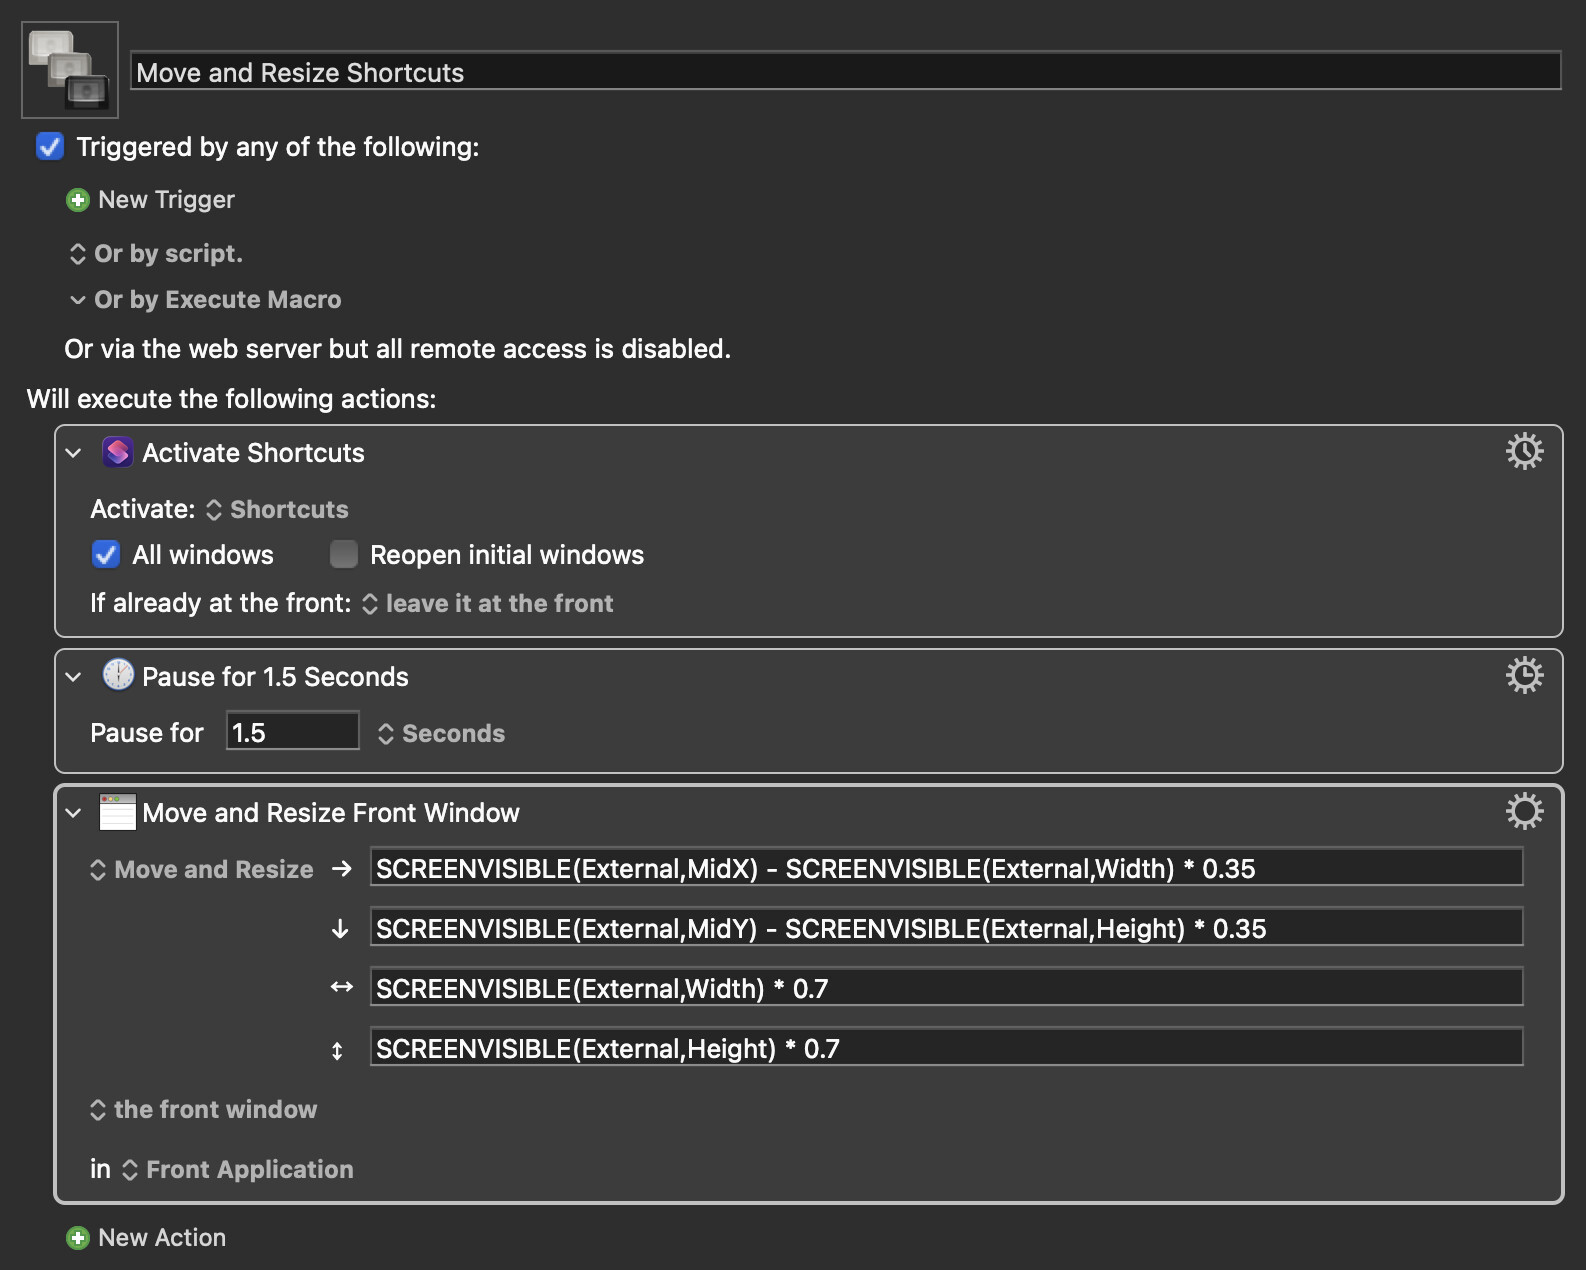Image resolution: width=1586 pixels, height=1270 pixels.
Task: Open the Seconds unit dropdown
Action: pyautogui.click(x=441, y=734)
